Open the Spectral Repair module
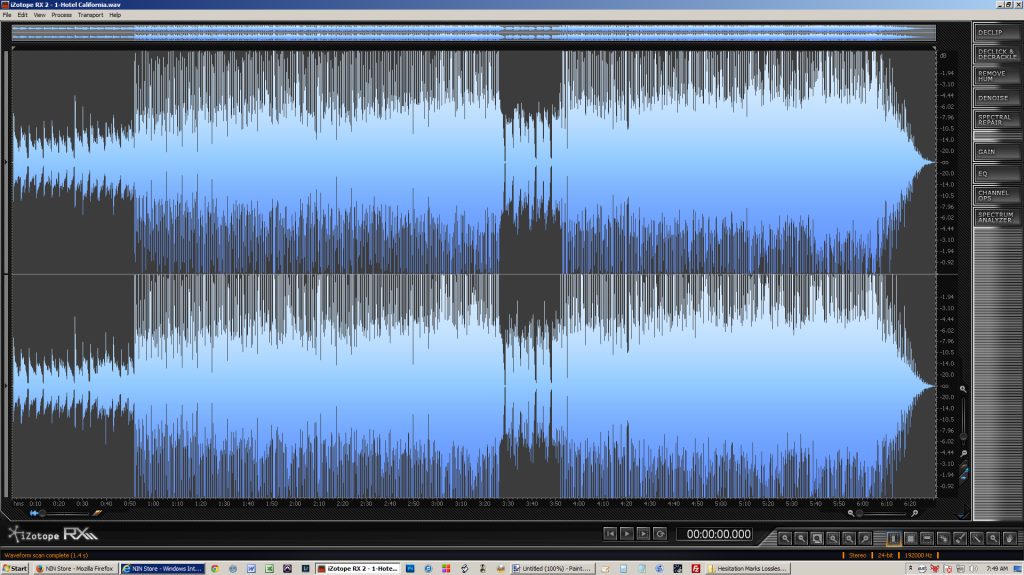This screenshot has height=575, width=1024. click(997, 120)
